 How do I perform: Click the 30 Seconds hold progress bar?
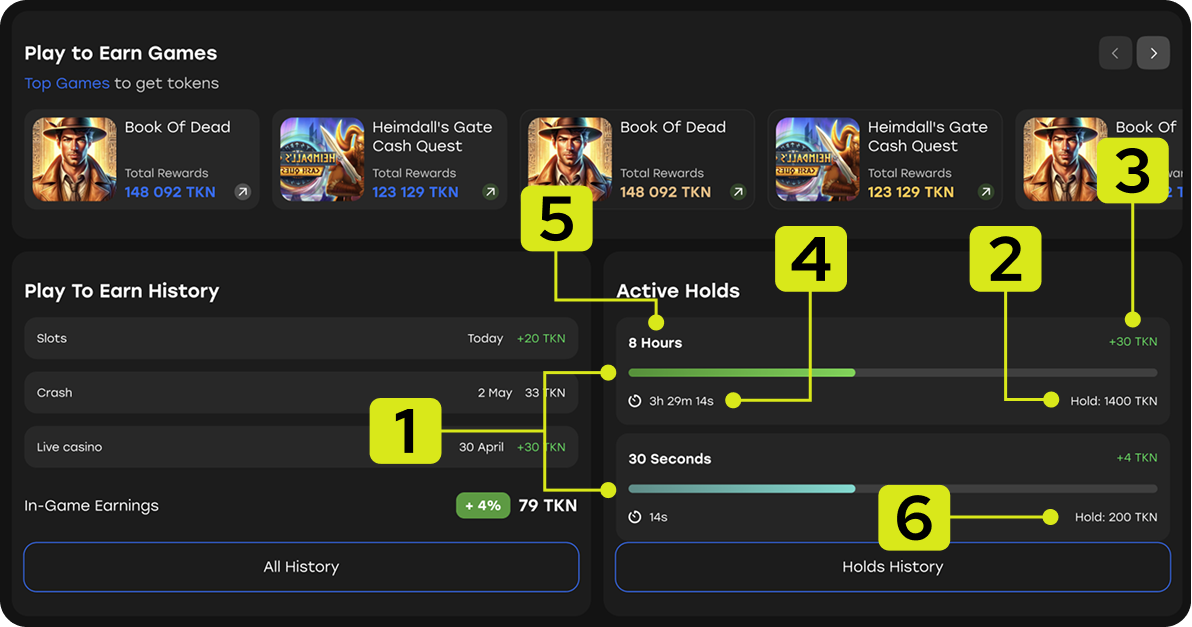point(892,489)
